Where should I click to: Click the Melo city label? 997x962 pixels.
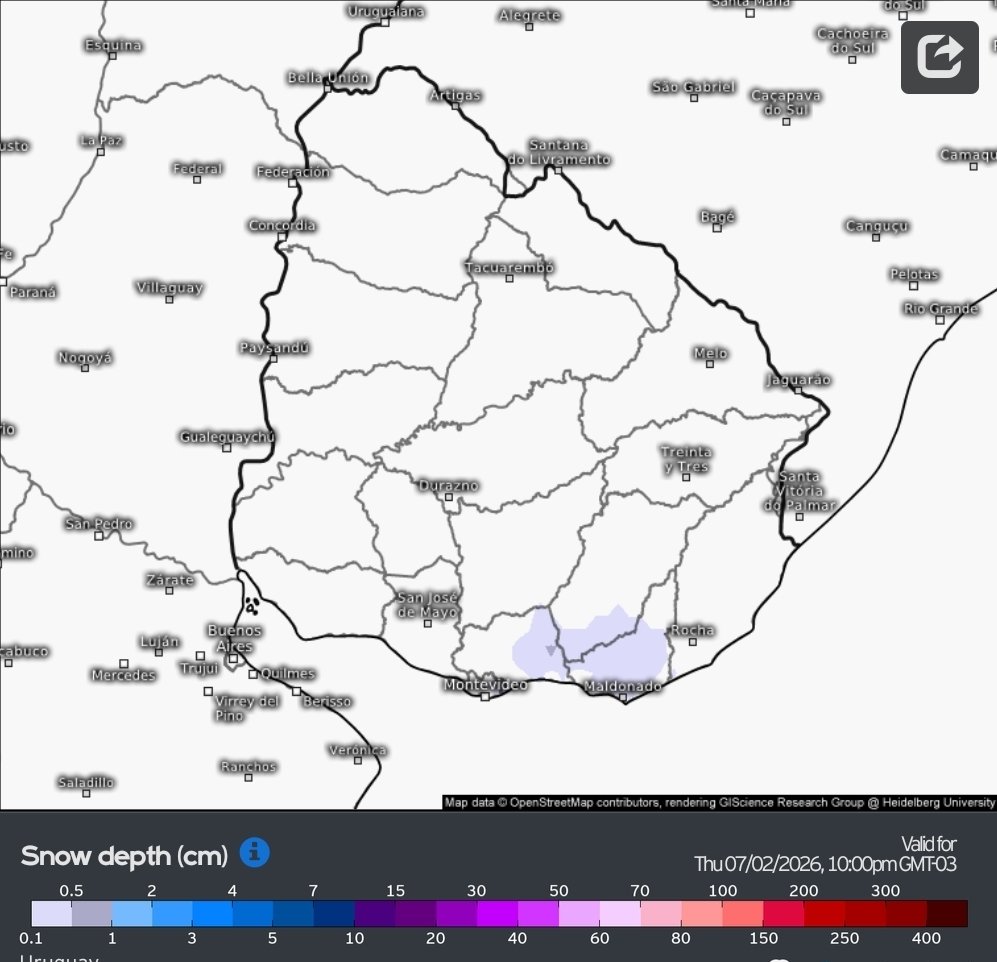click(710, 353)
